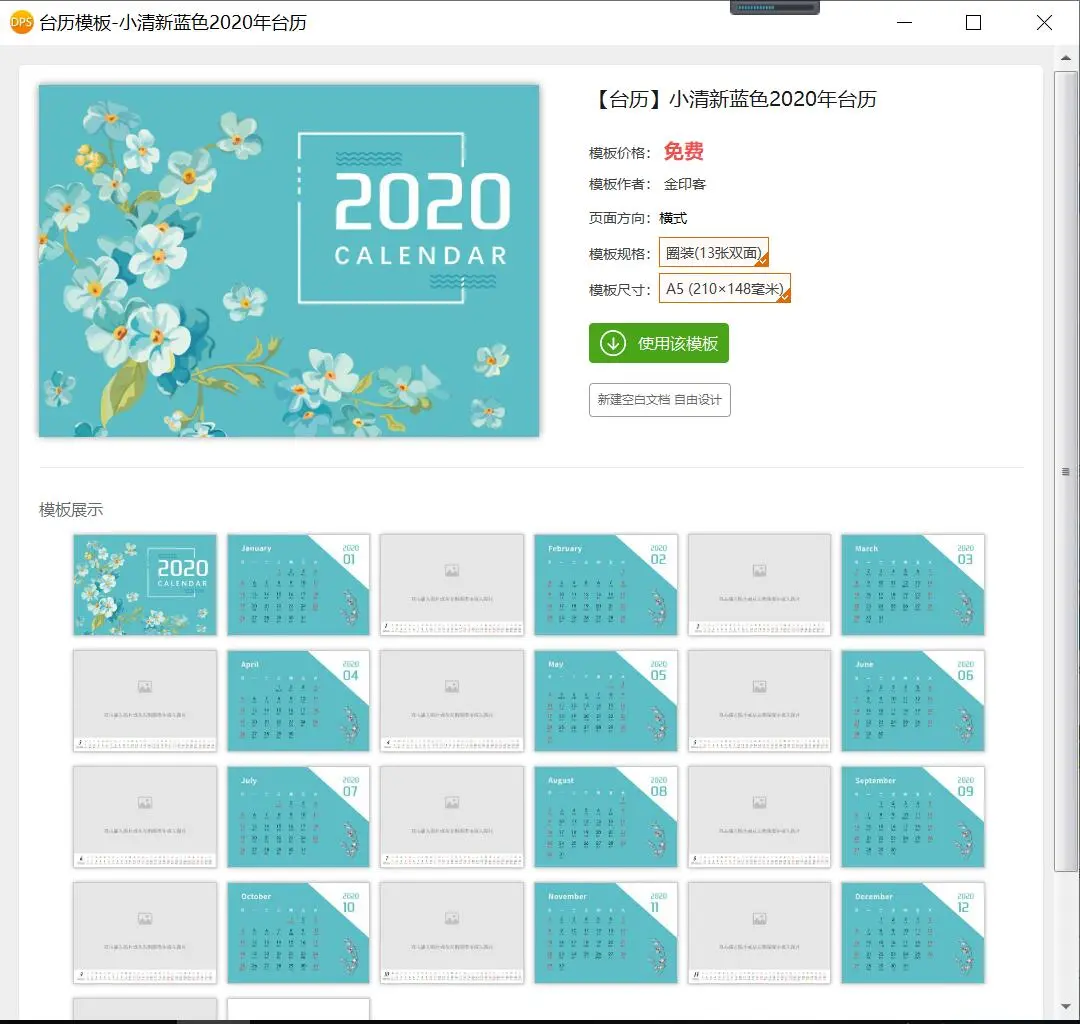Open the February 02 page thumbnail

605,585
